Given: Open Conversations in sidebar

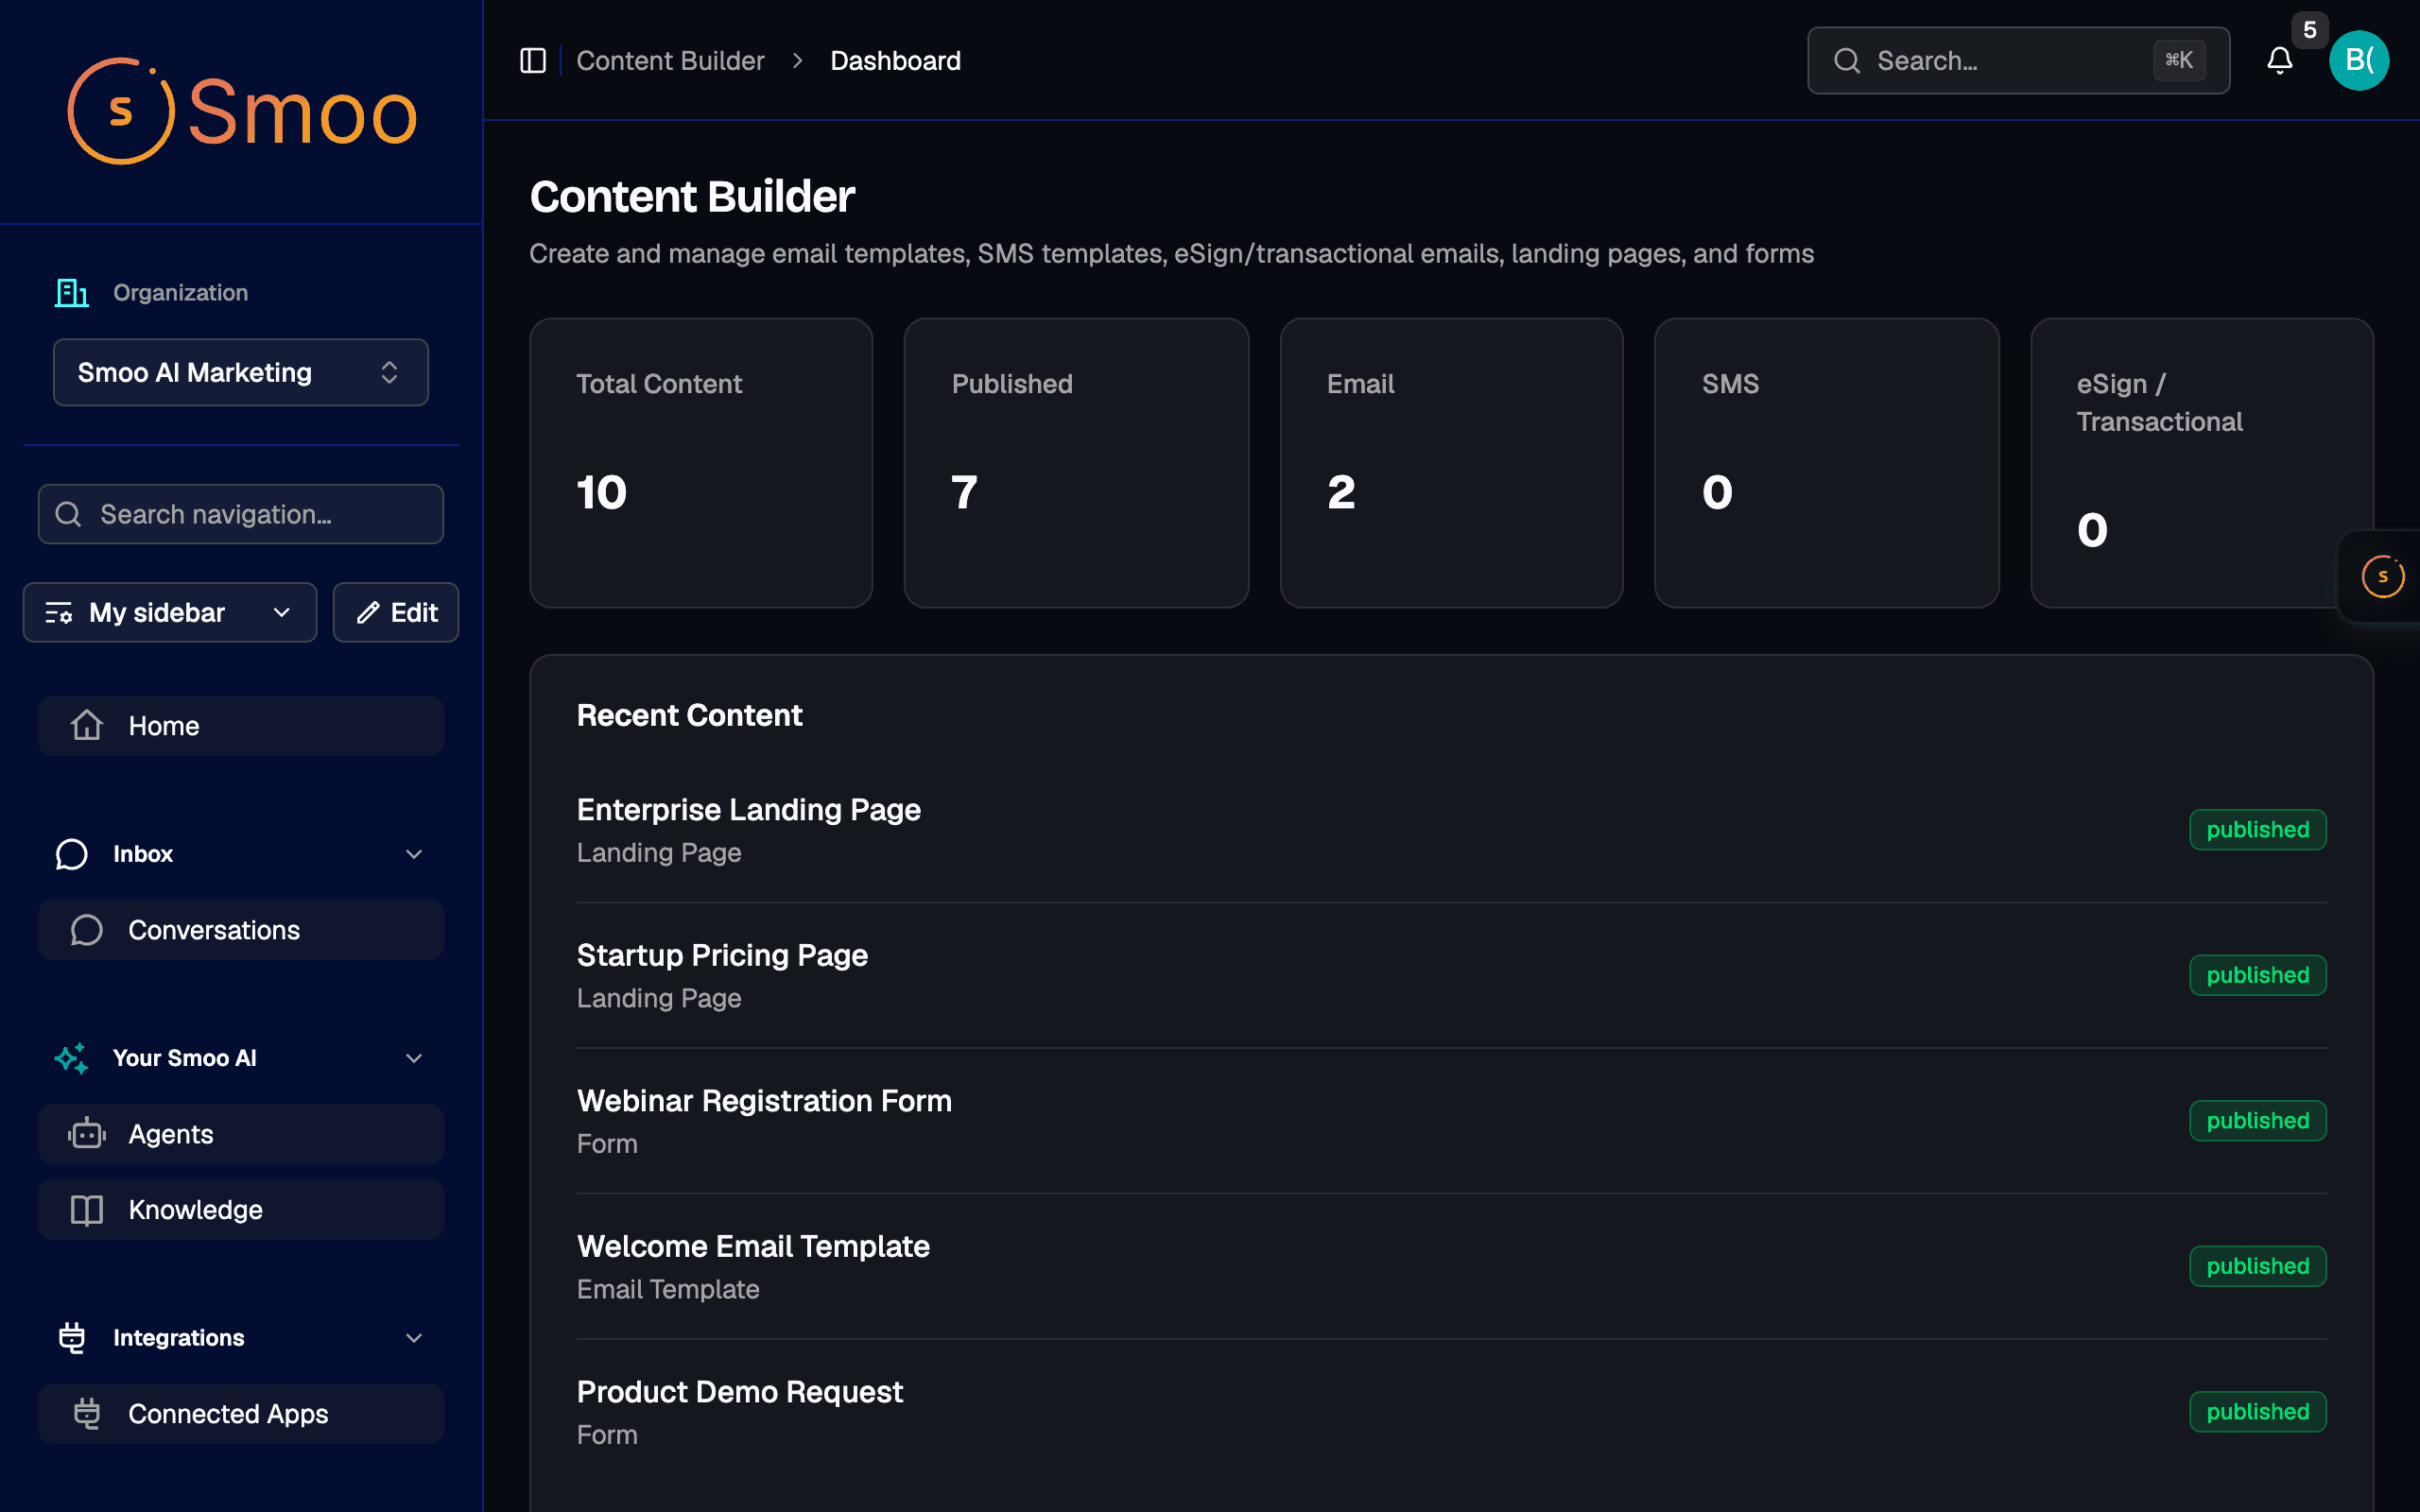Looking at the screenshot, I should click(x=241, y=930).
